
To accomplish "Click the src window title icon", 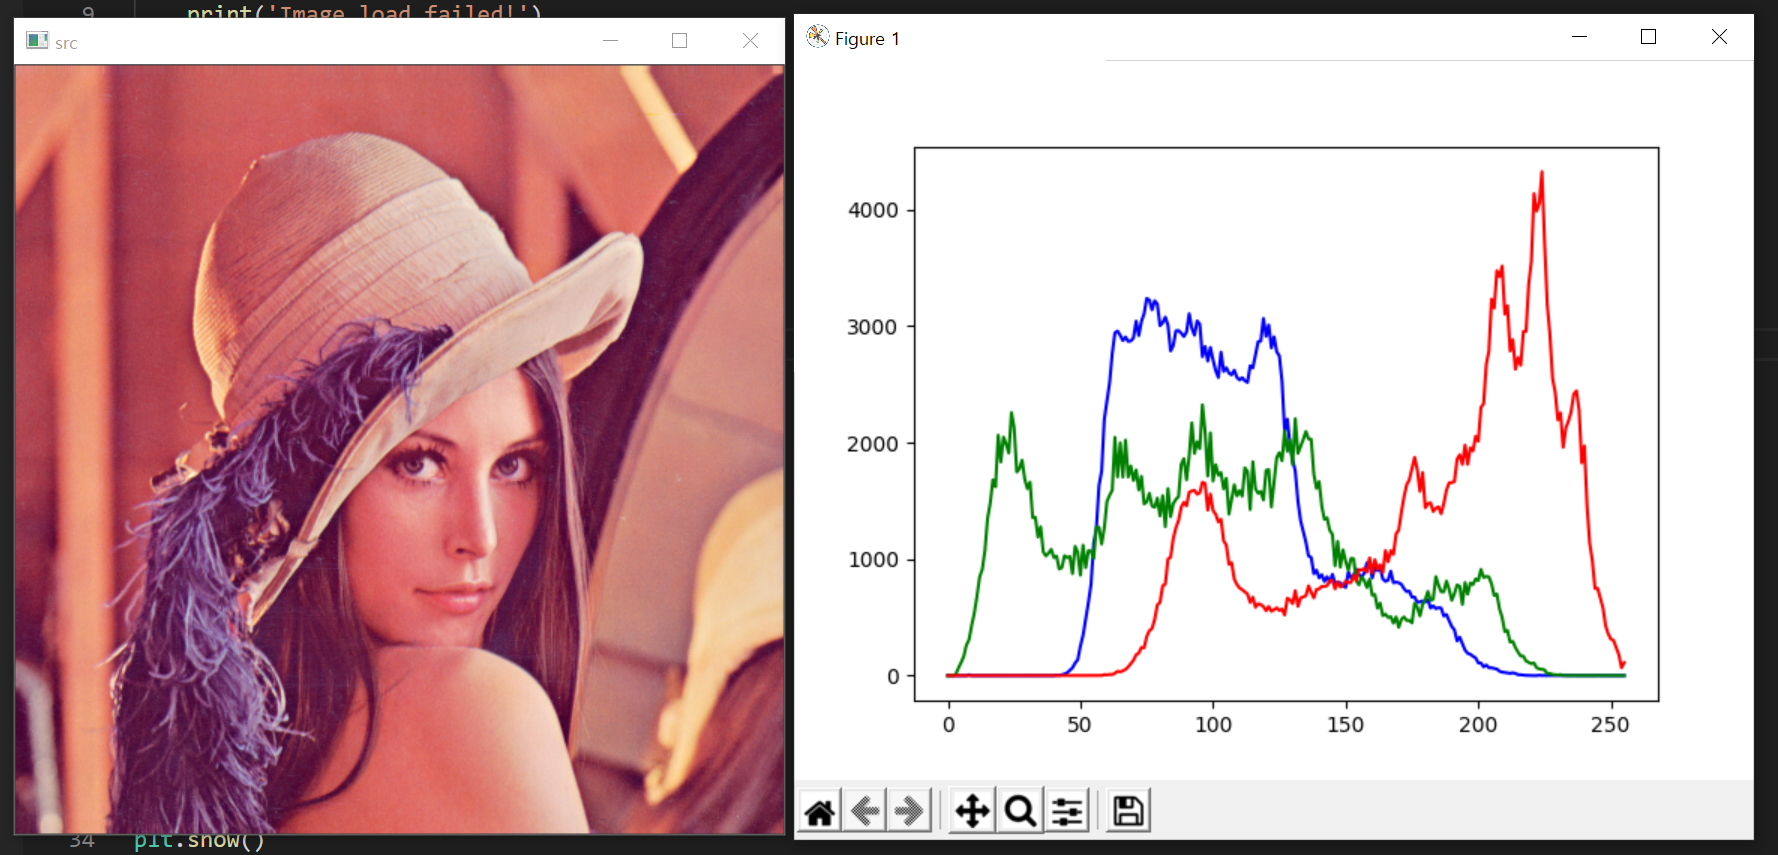I will tap(37, 40).
